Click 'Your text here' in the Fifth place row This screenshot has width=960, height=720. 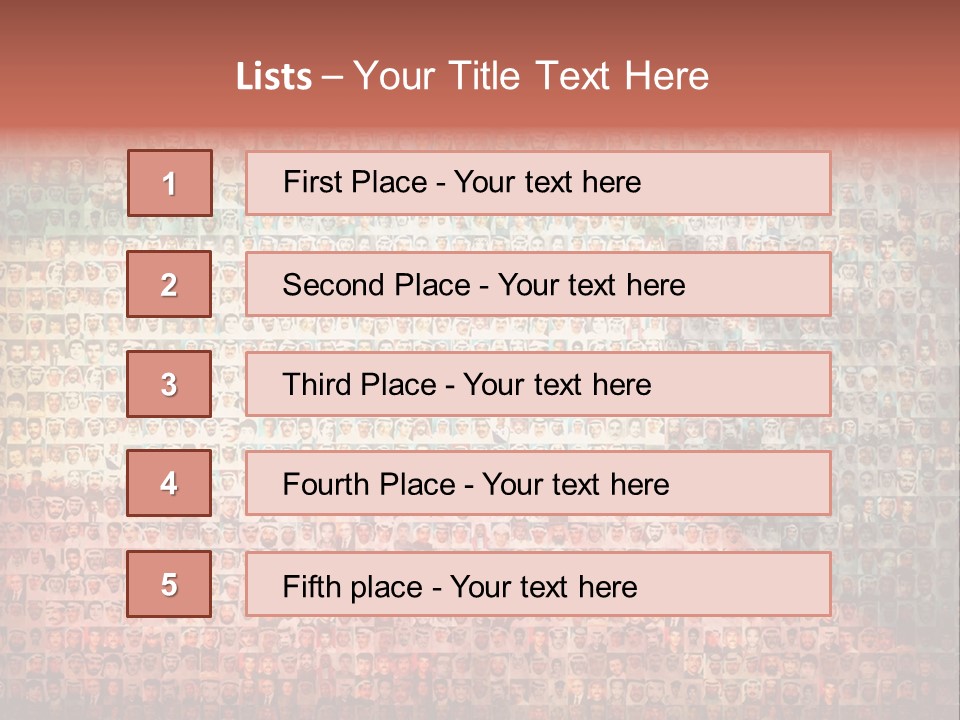tap(544, 586)
